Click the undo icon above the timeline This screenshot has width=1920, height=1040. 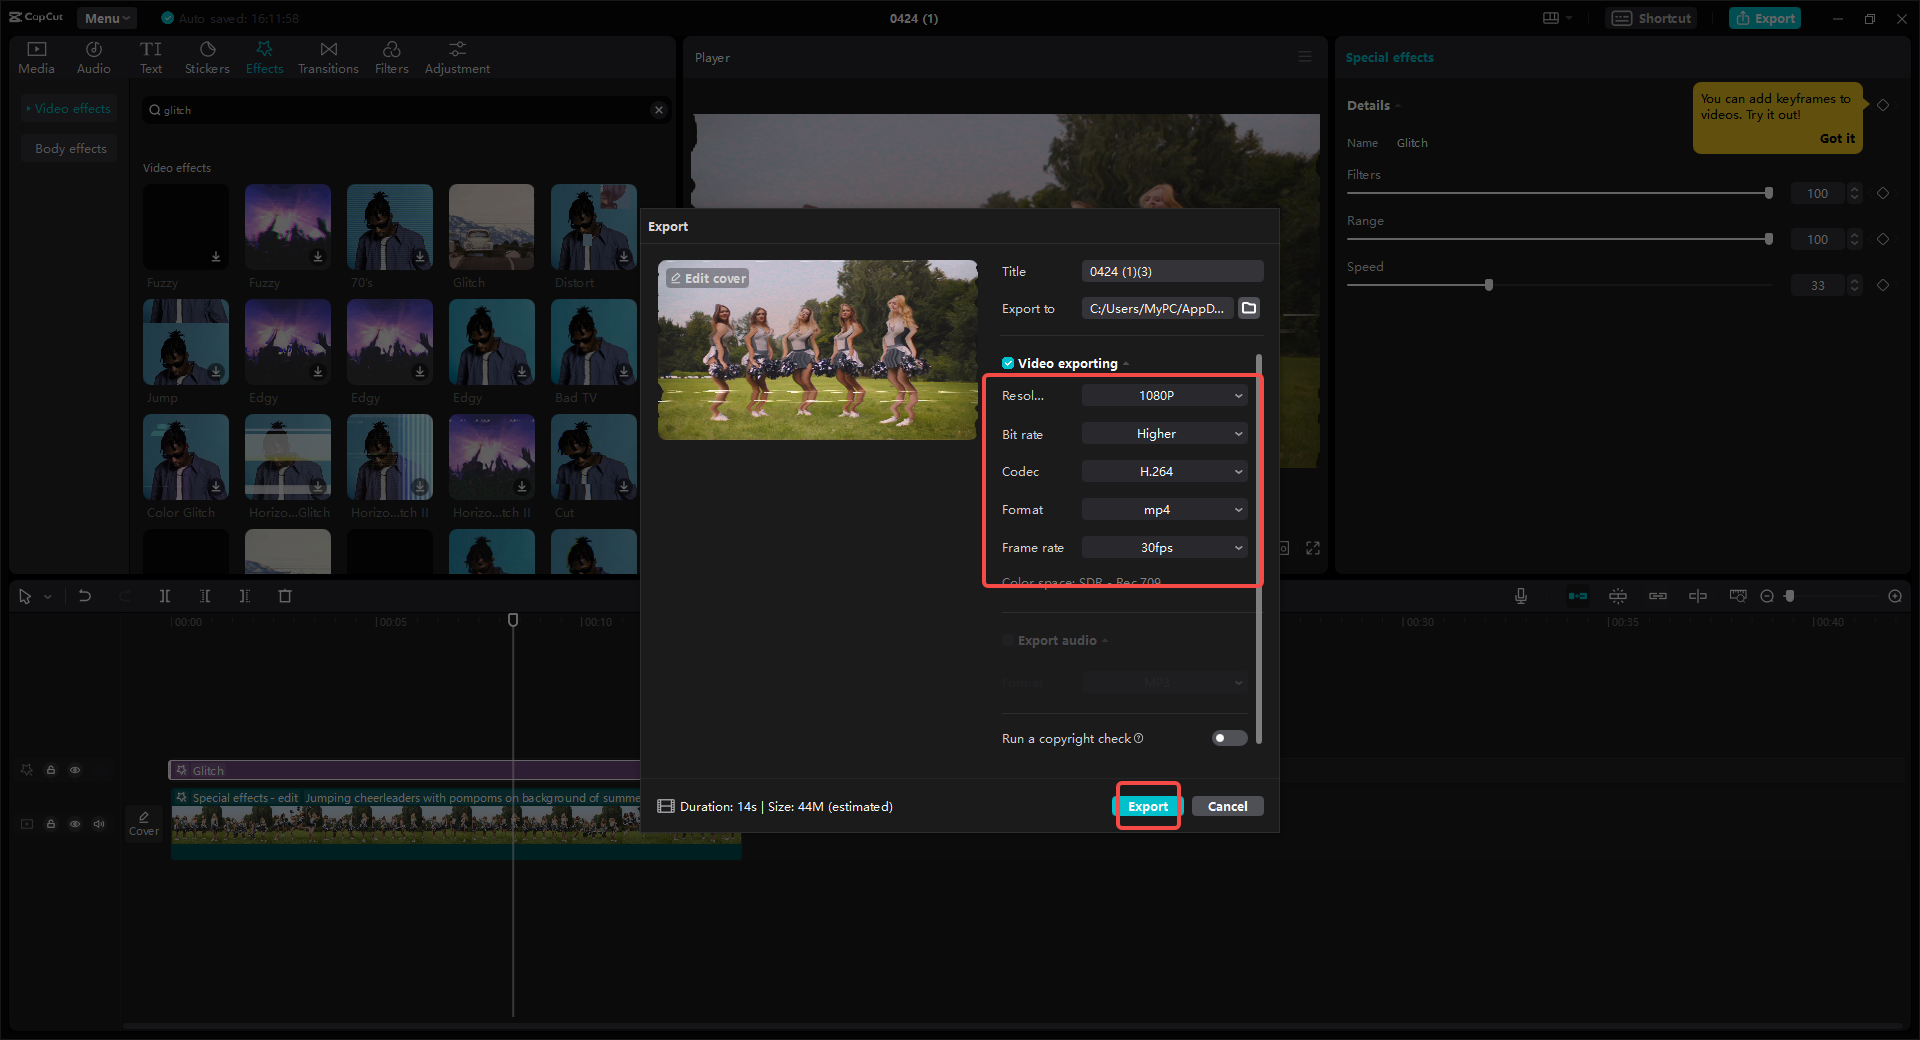pos(85,595)
